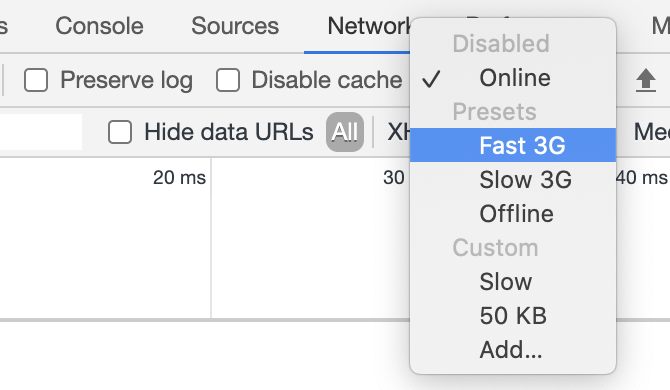Click the Import HAR file upload arrow icon
Screen dimensions: 670x390
[645, 80]
